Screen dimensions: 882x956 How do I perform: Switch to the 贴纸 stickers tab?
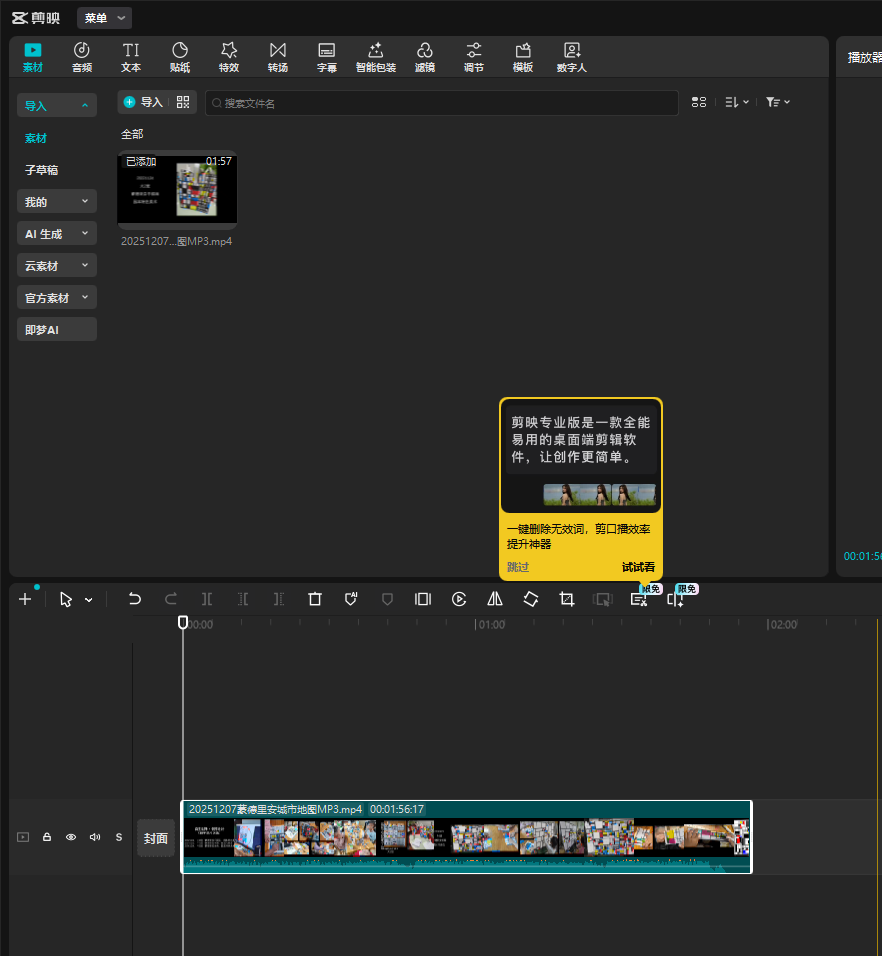pyautogui.click(x=180, y=57)
